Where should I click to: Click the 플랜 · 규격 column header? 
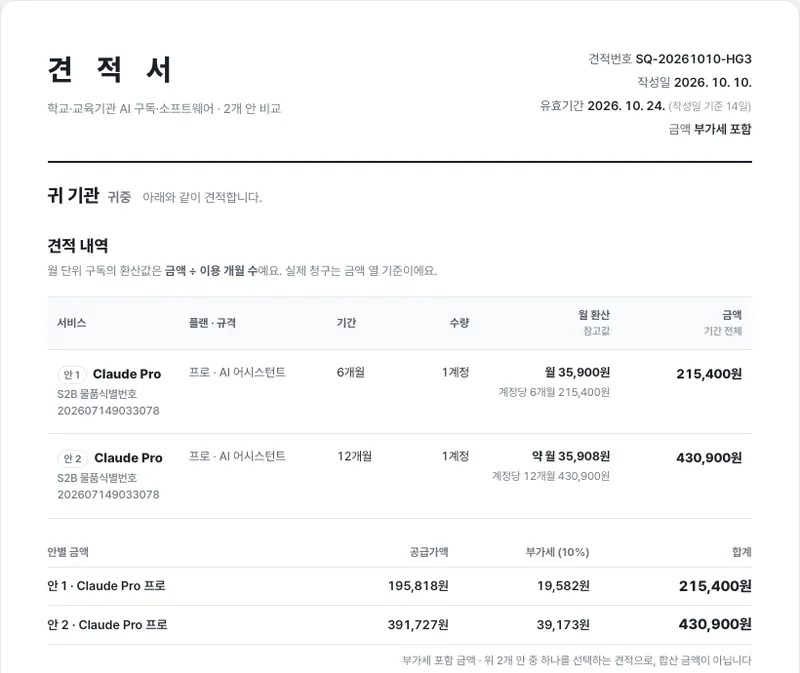pos(212,323)
